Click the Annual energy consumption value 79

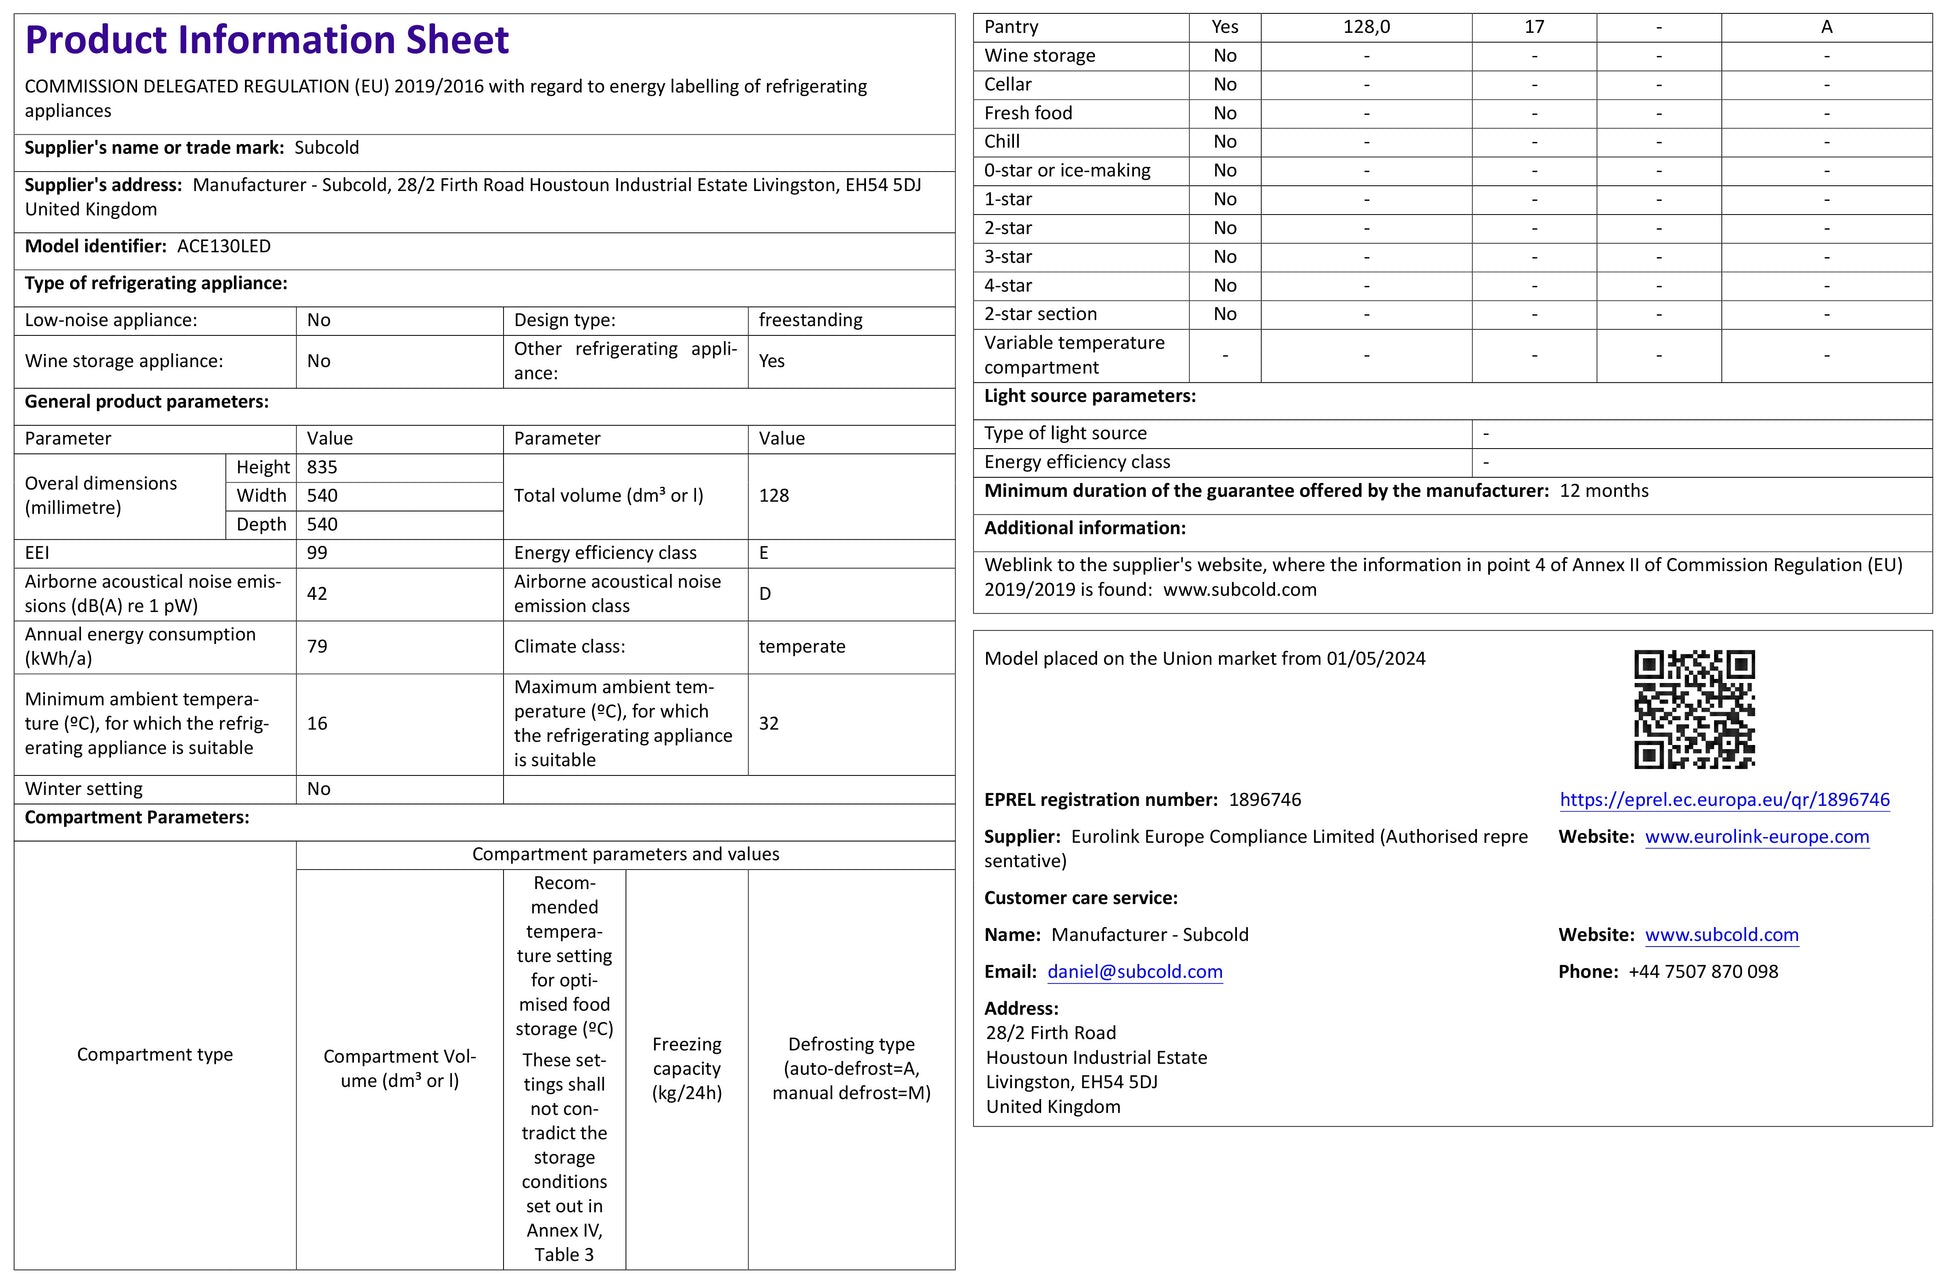coord(318,646)
